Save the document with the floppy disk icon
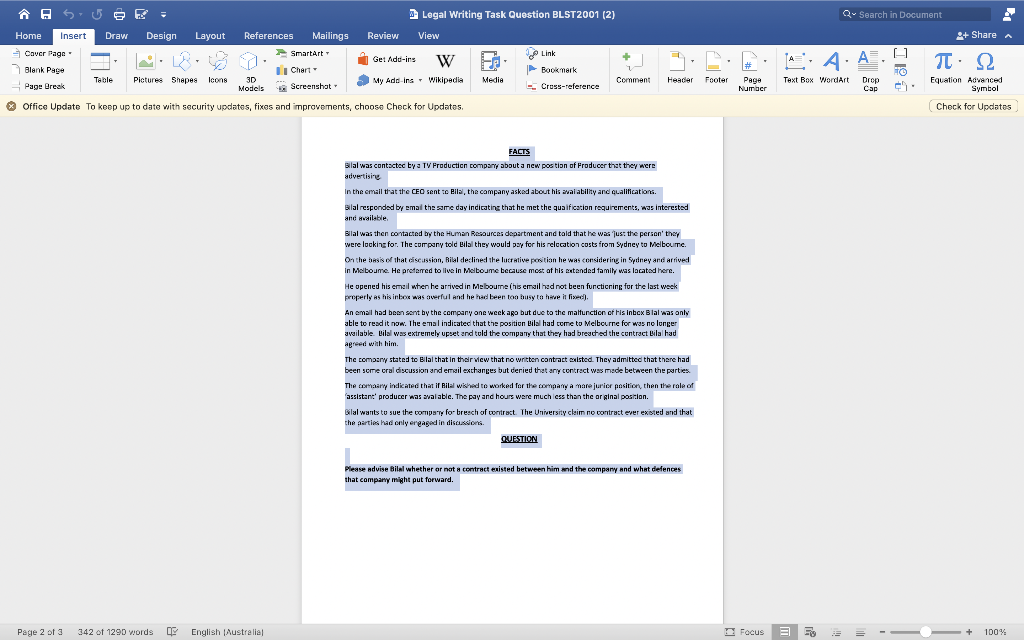The image size is (1024, 640). click(x=46, y=14)
